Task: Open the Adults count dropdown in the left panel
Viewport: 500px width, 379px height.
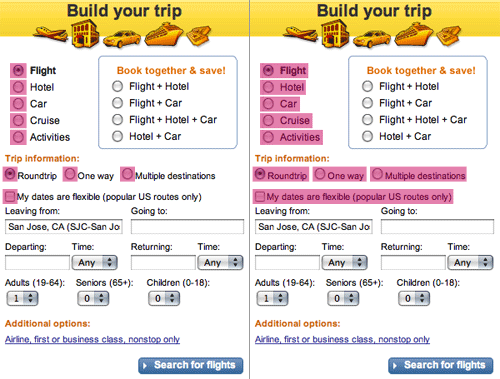Action: coord(22,298)
